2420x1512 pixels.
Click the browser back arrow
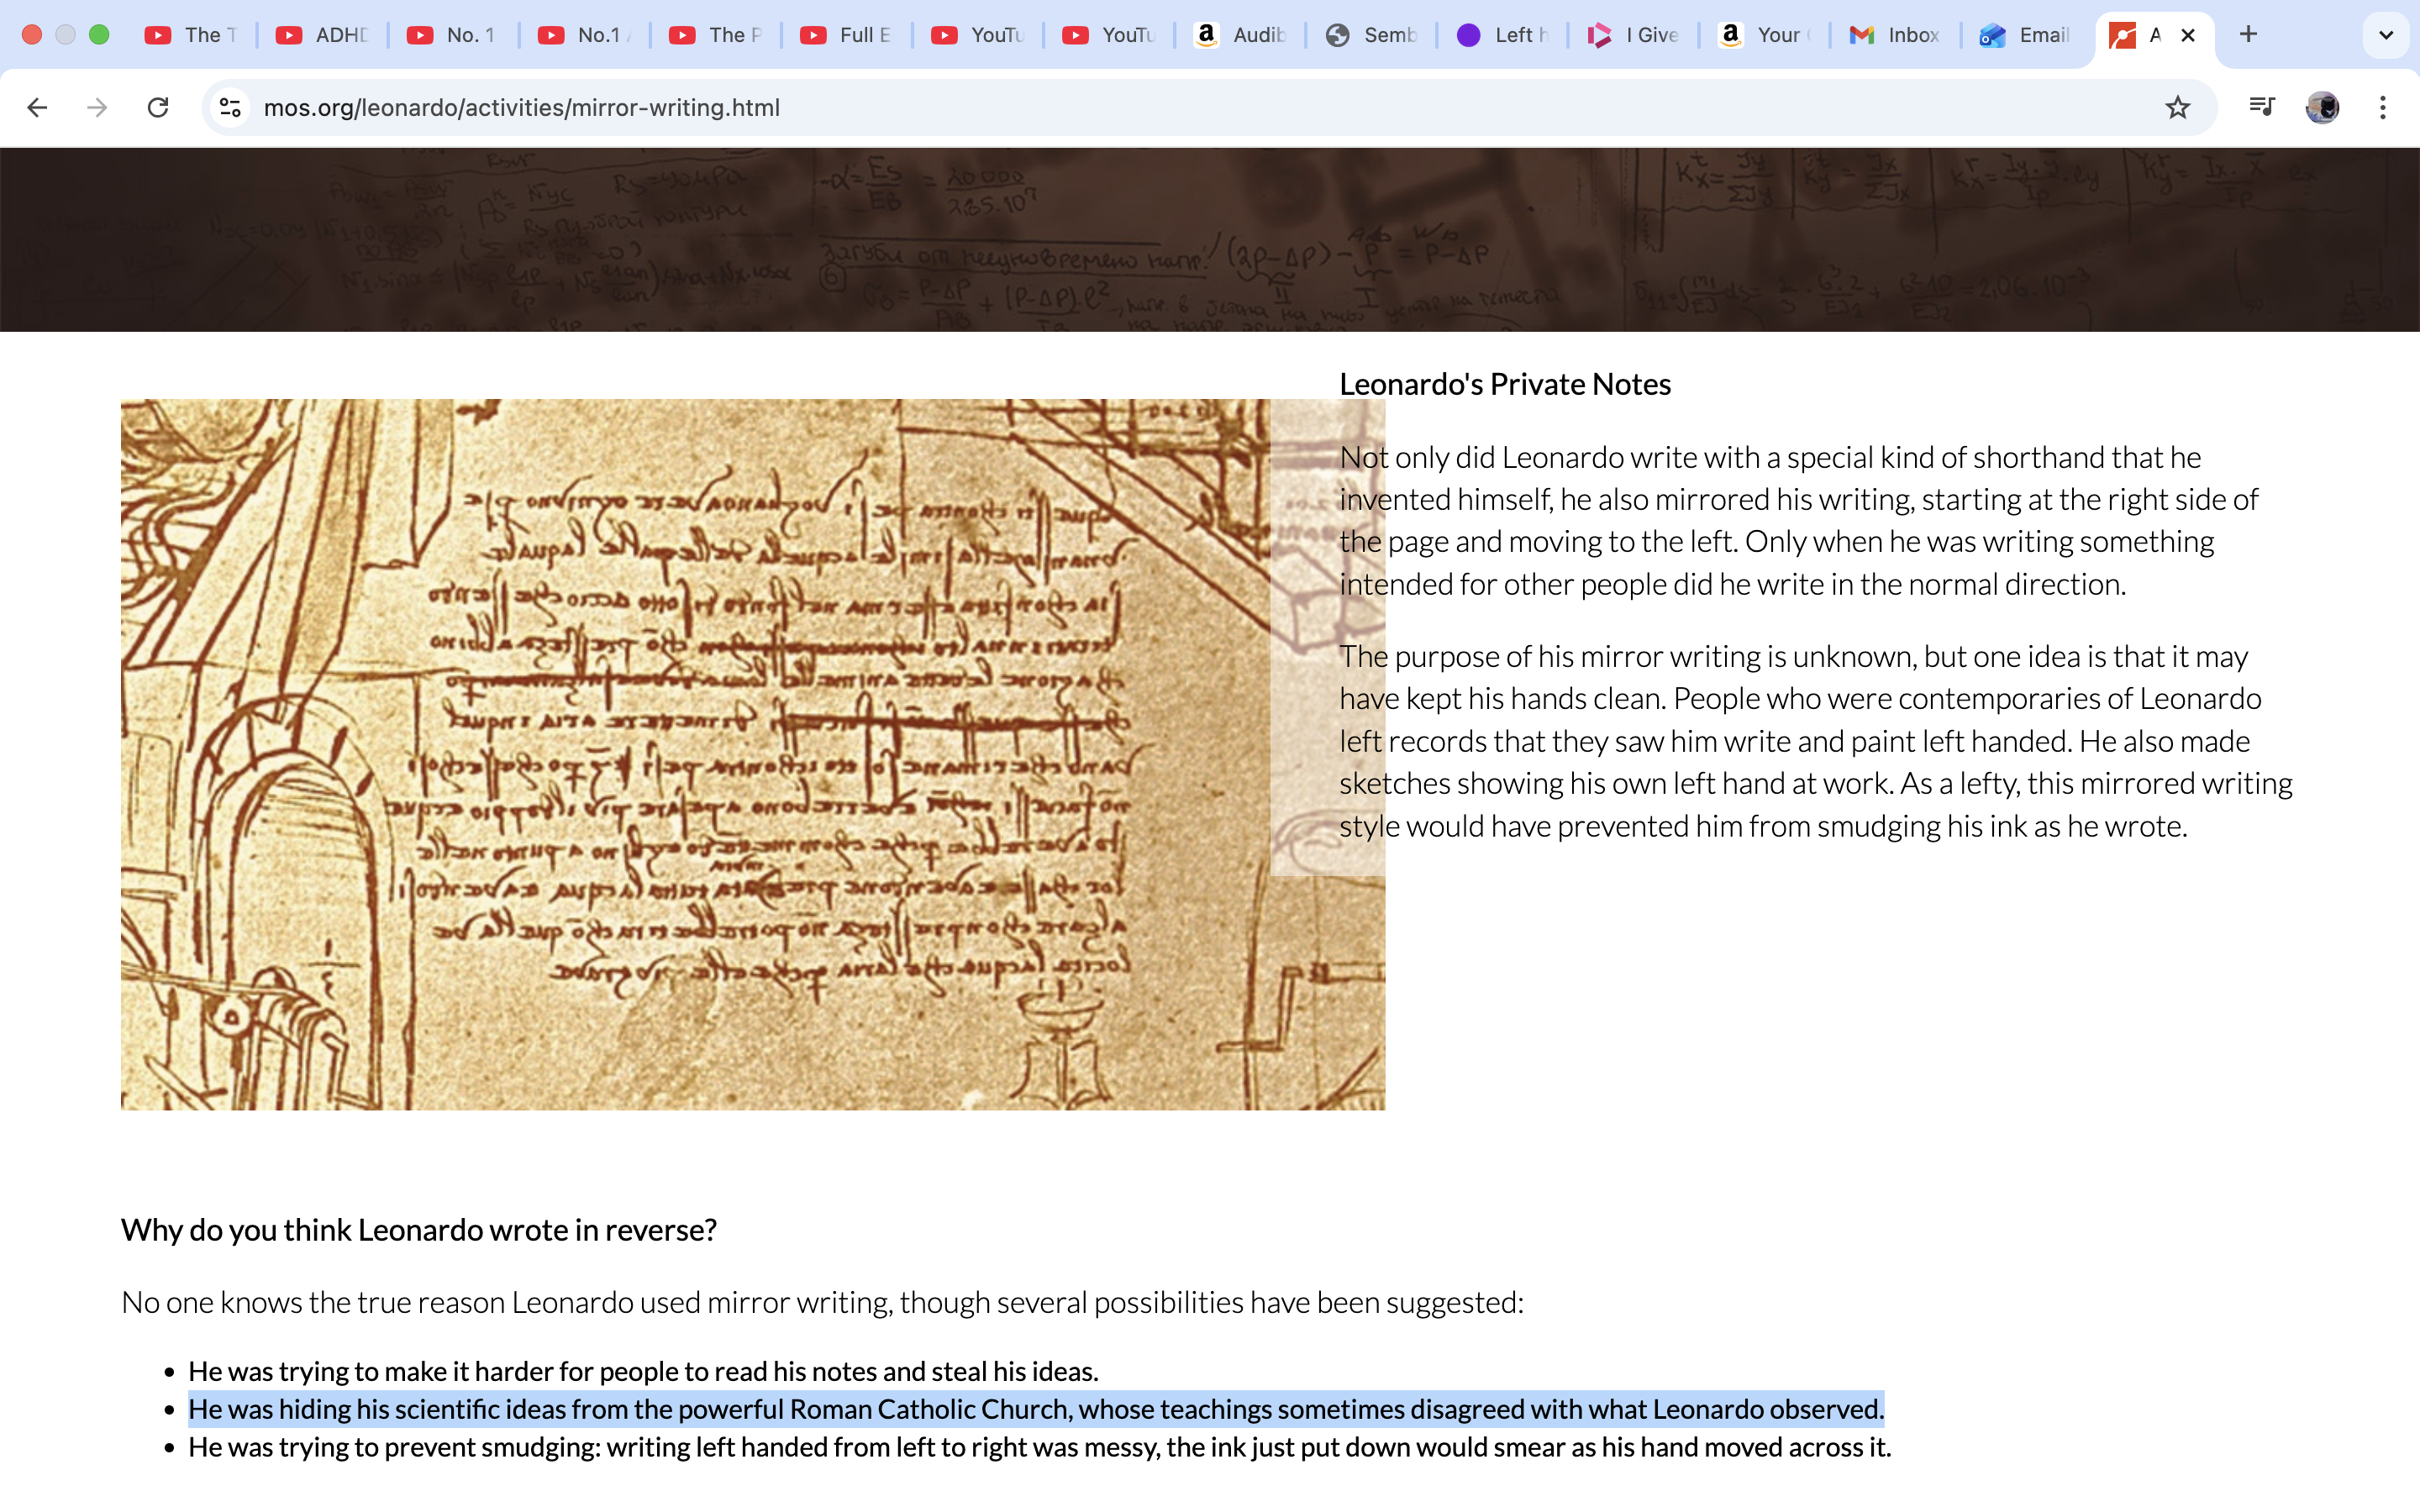click(x=37, y=107)
